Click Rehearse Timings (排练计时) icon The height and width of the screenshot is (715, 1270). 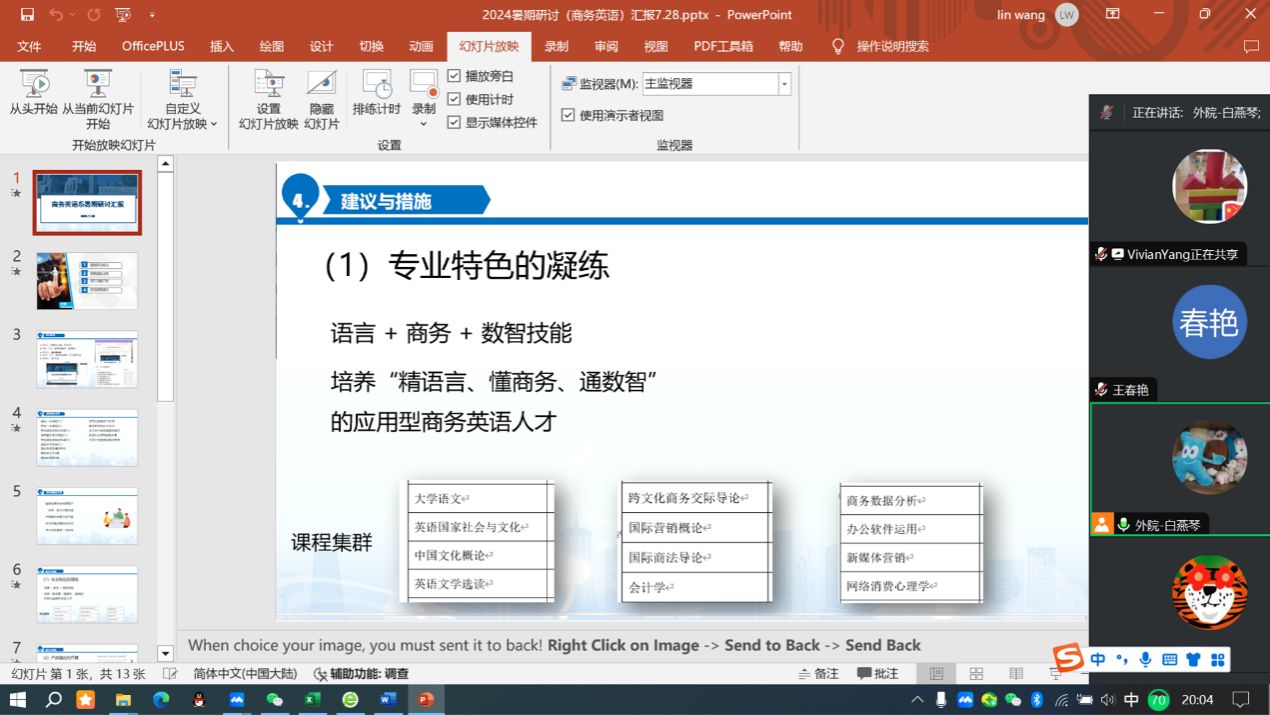pyautogui.click(x=376, y=86)
